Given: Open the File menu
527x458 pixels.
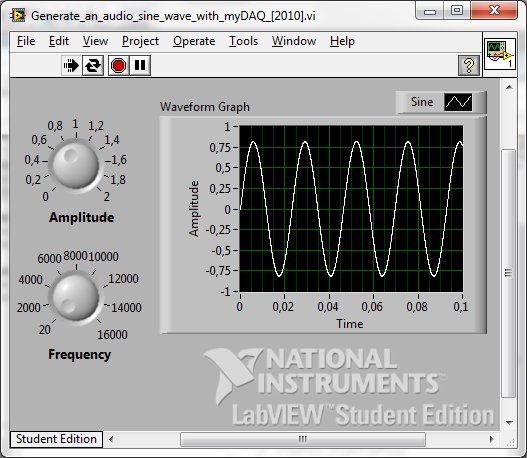Looking at the screenshot, I should click(26, 41).
